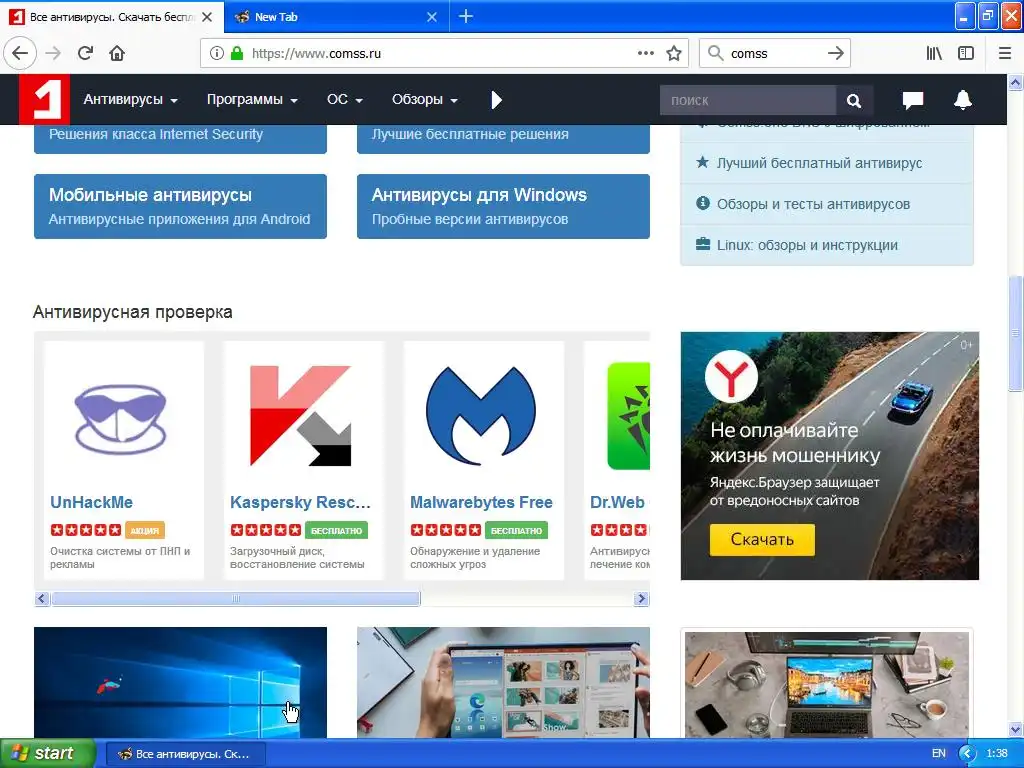Image resolution: width=1024 pixels, height=768 pixels.
Task: Switch to the New Tab tab
Action: coord(336,17)
